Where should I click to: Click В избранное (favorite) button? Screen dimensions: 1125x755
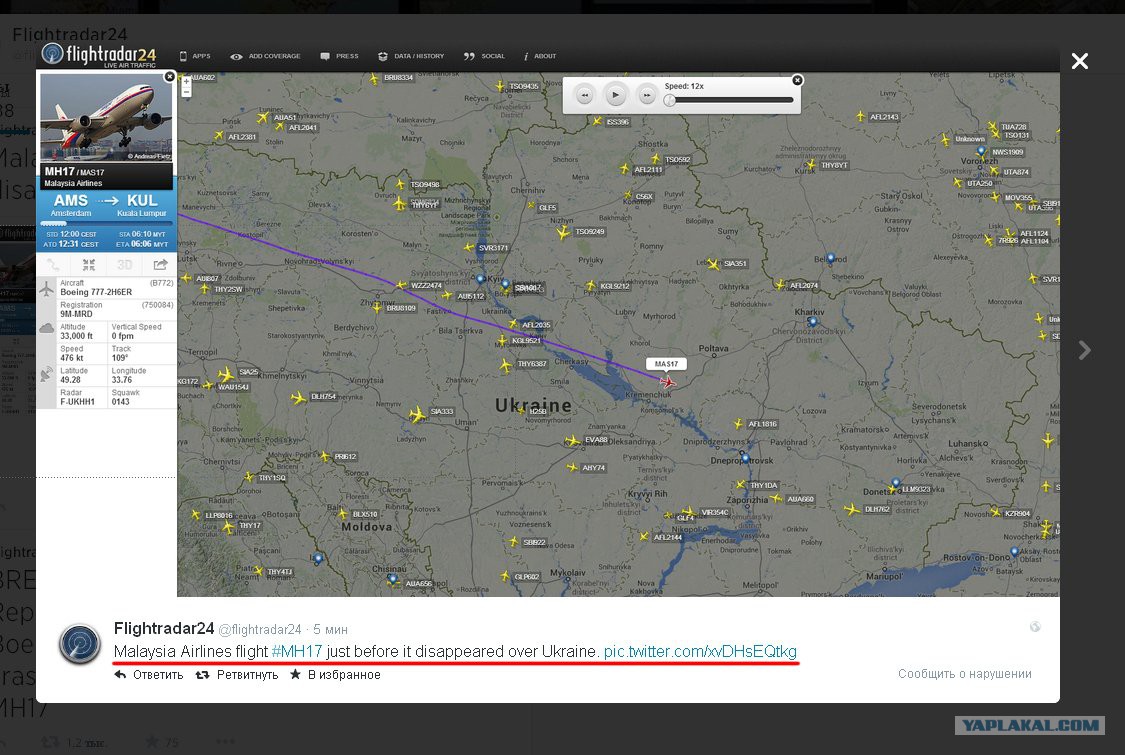coord(335,675)
